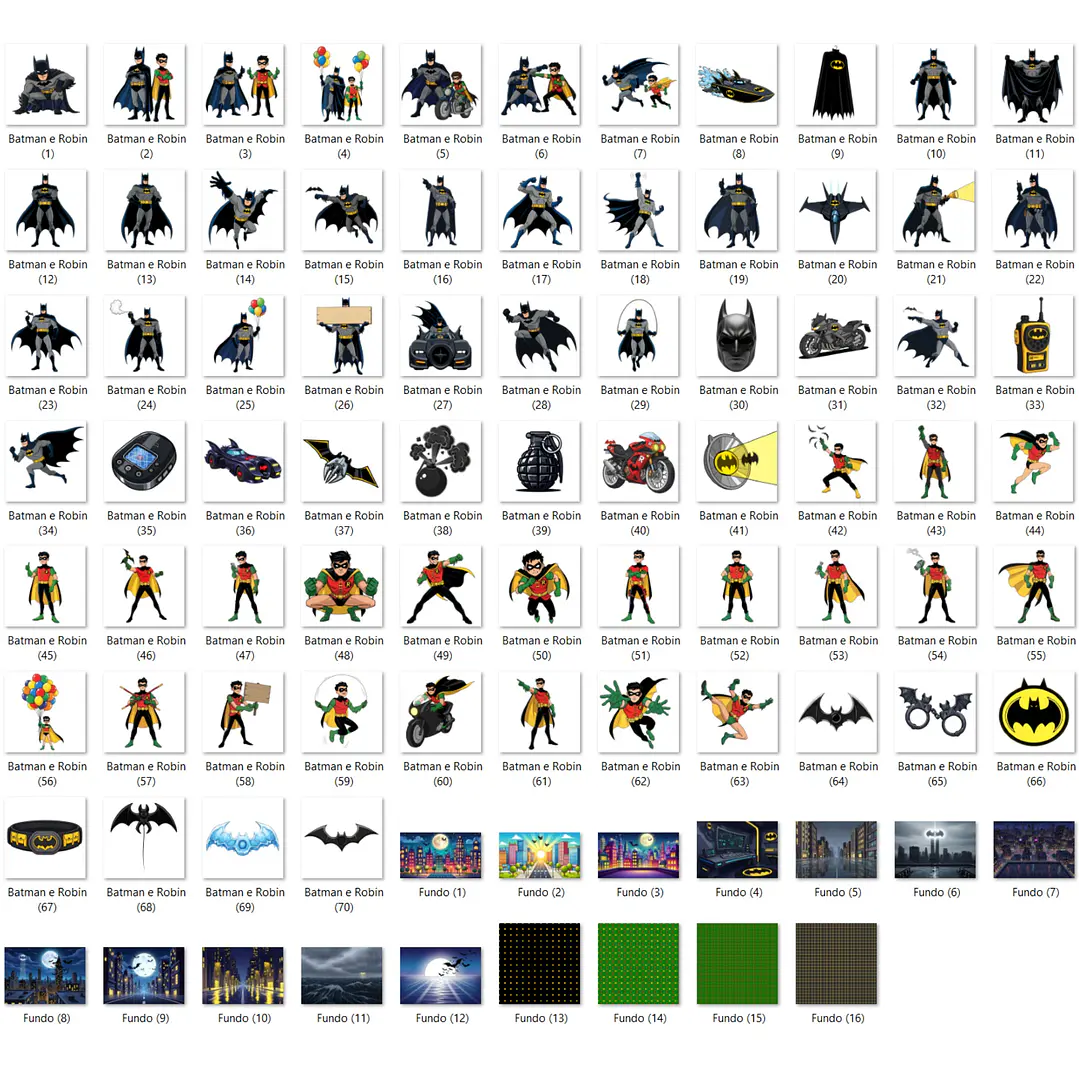Open Batman e Robin (4) balloons image
This screenshot has height=1079, width=1079.
coord(343,85)
